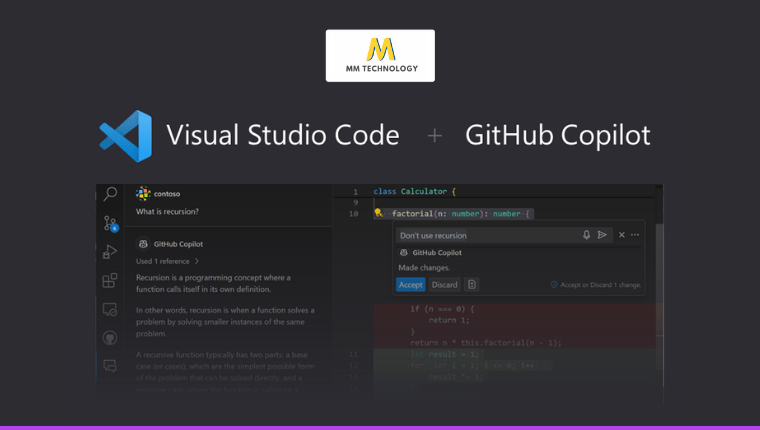This screenshot has width=760, height=430.
Task: Click GitHub Copilot name in chat response
Action: click(178, 244)
